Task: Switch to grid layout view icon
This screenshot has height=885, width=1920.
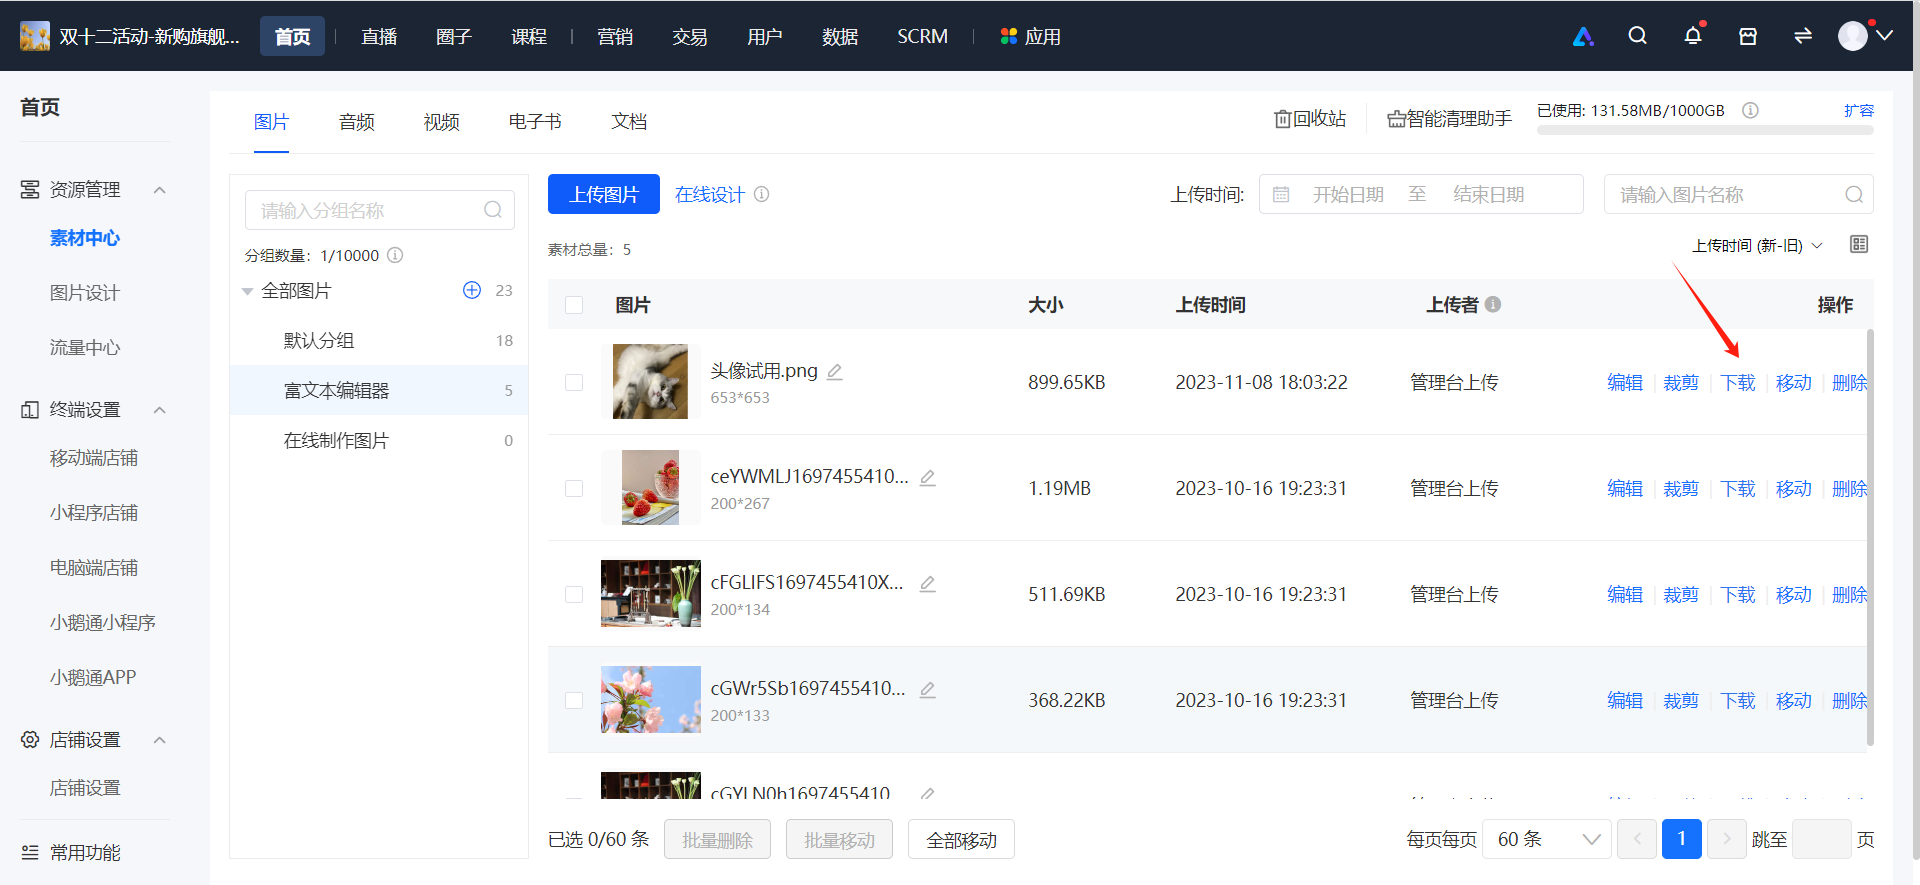Action: click(1859, 244)
